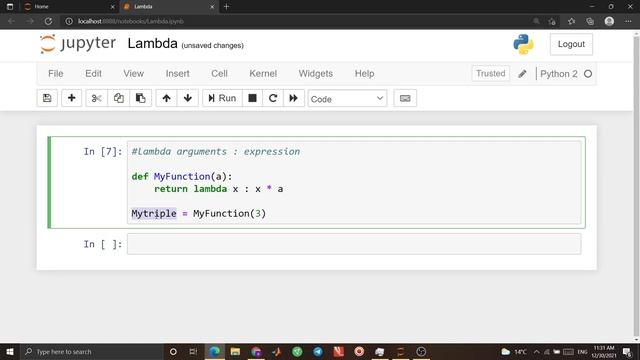Viewport: 640px width, 360px height.
Task: Open Microsoft Edge from the taskbar
Action: (215, 351)
